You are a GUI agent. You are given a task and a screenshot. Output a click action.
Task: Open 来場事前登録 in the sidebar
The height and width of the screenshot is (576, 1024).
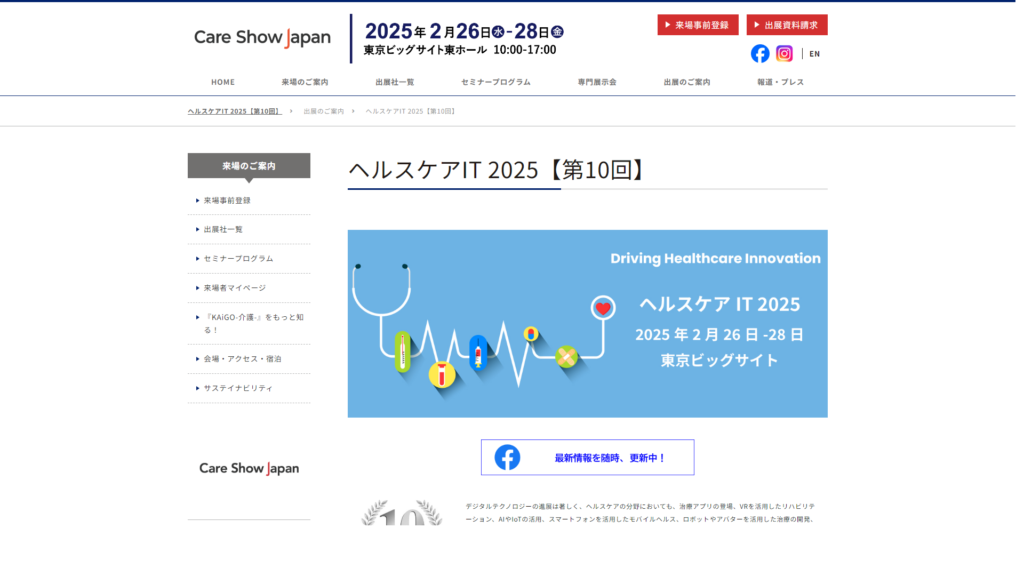[229, 202]
